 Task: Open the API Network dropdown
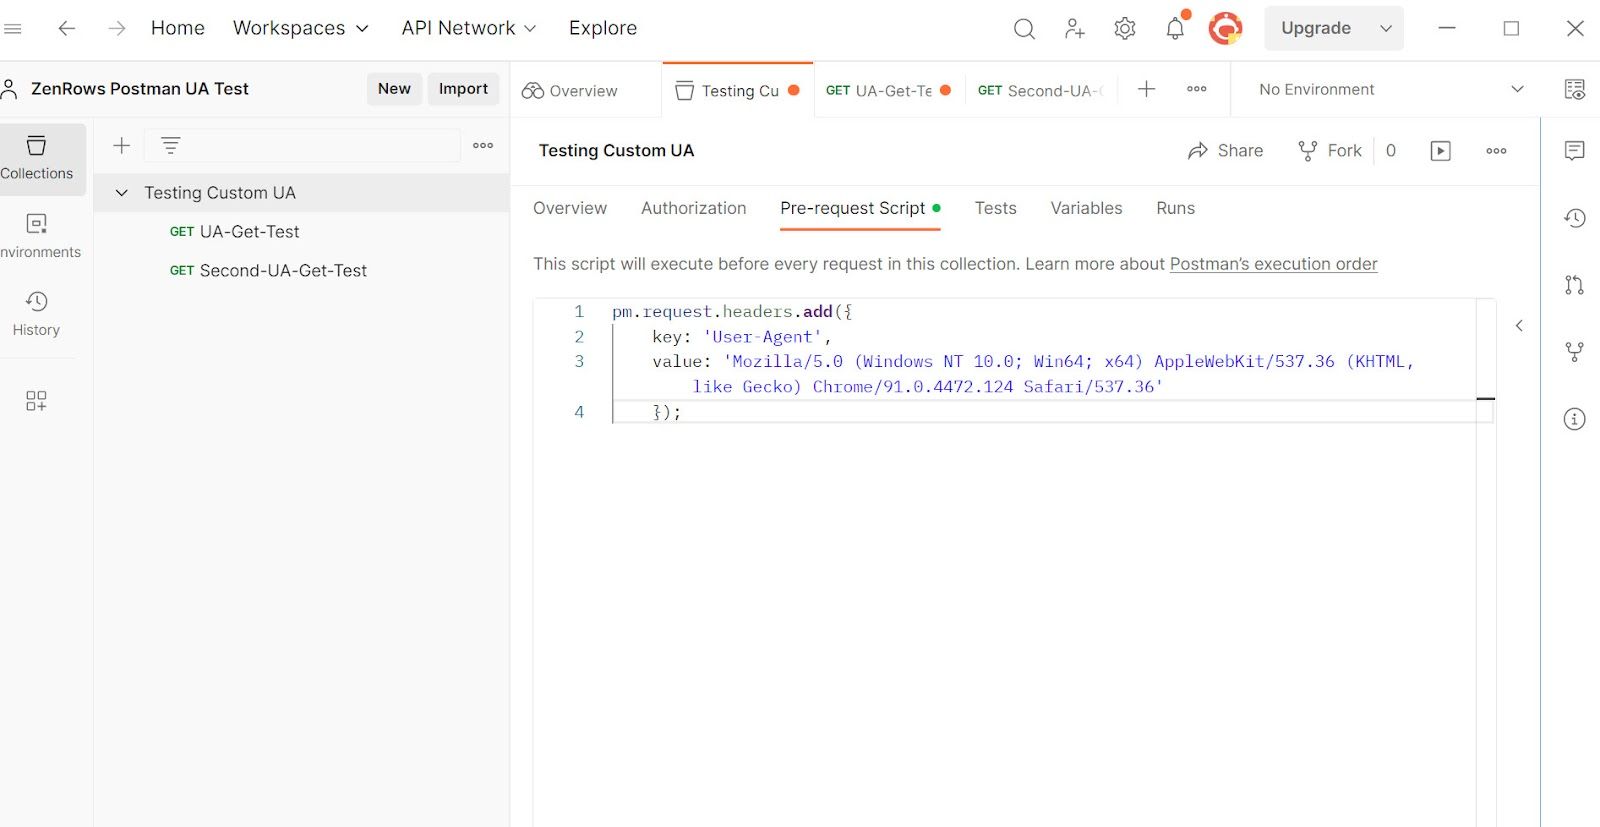(468, 28)
